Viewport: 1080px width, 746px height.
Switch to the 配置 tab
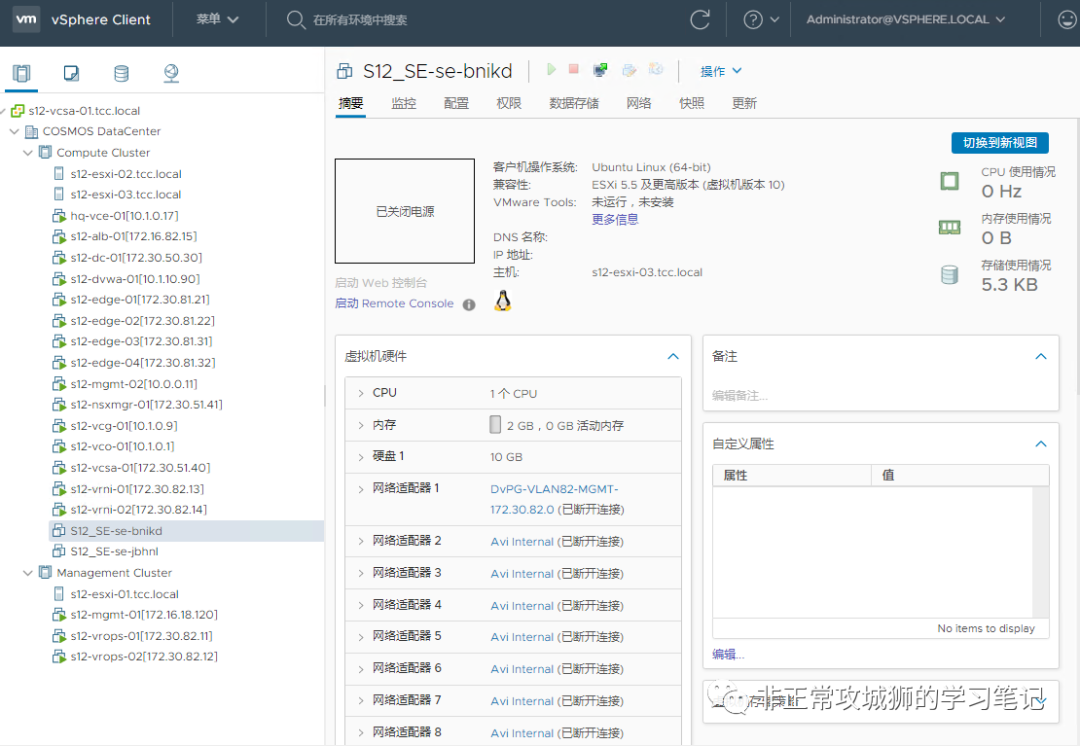(456, 103)
